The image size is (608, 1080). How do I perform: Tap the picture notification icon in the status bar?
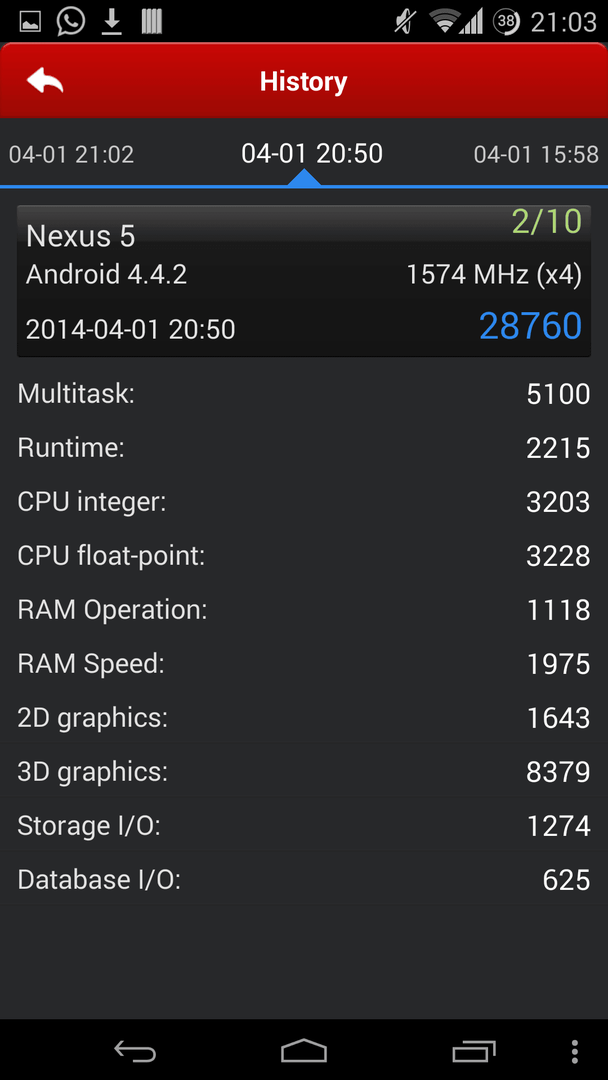pos(30,22)
